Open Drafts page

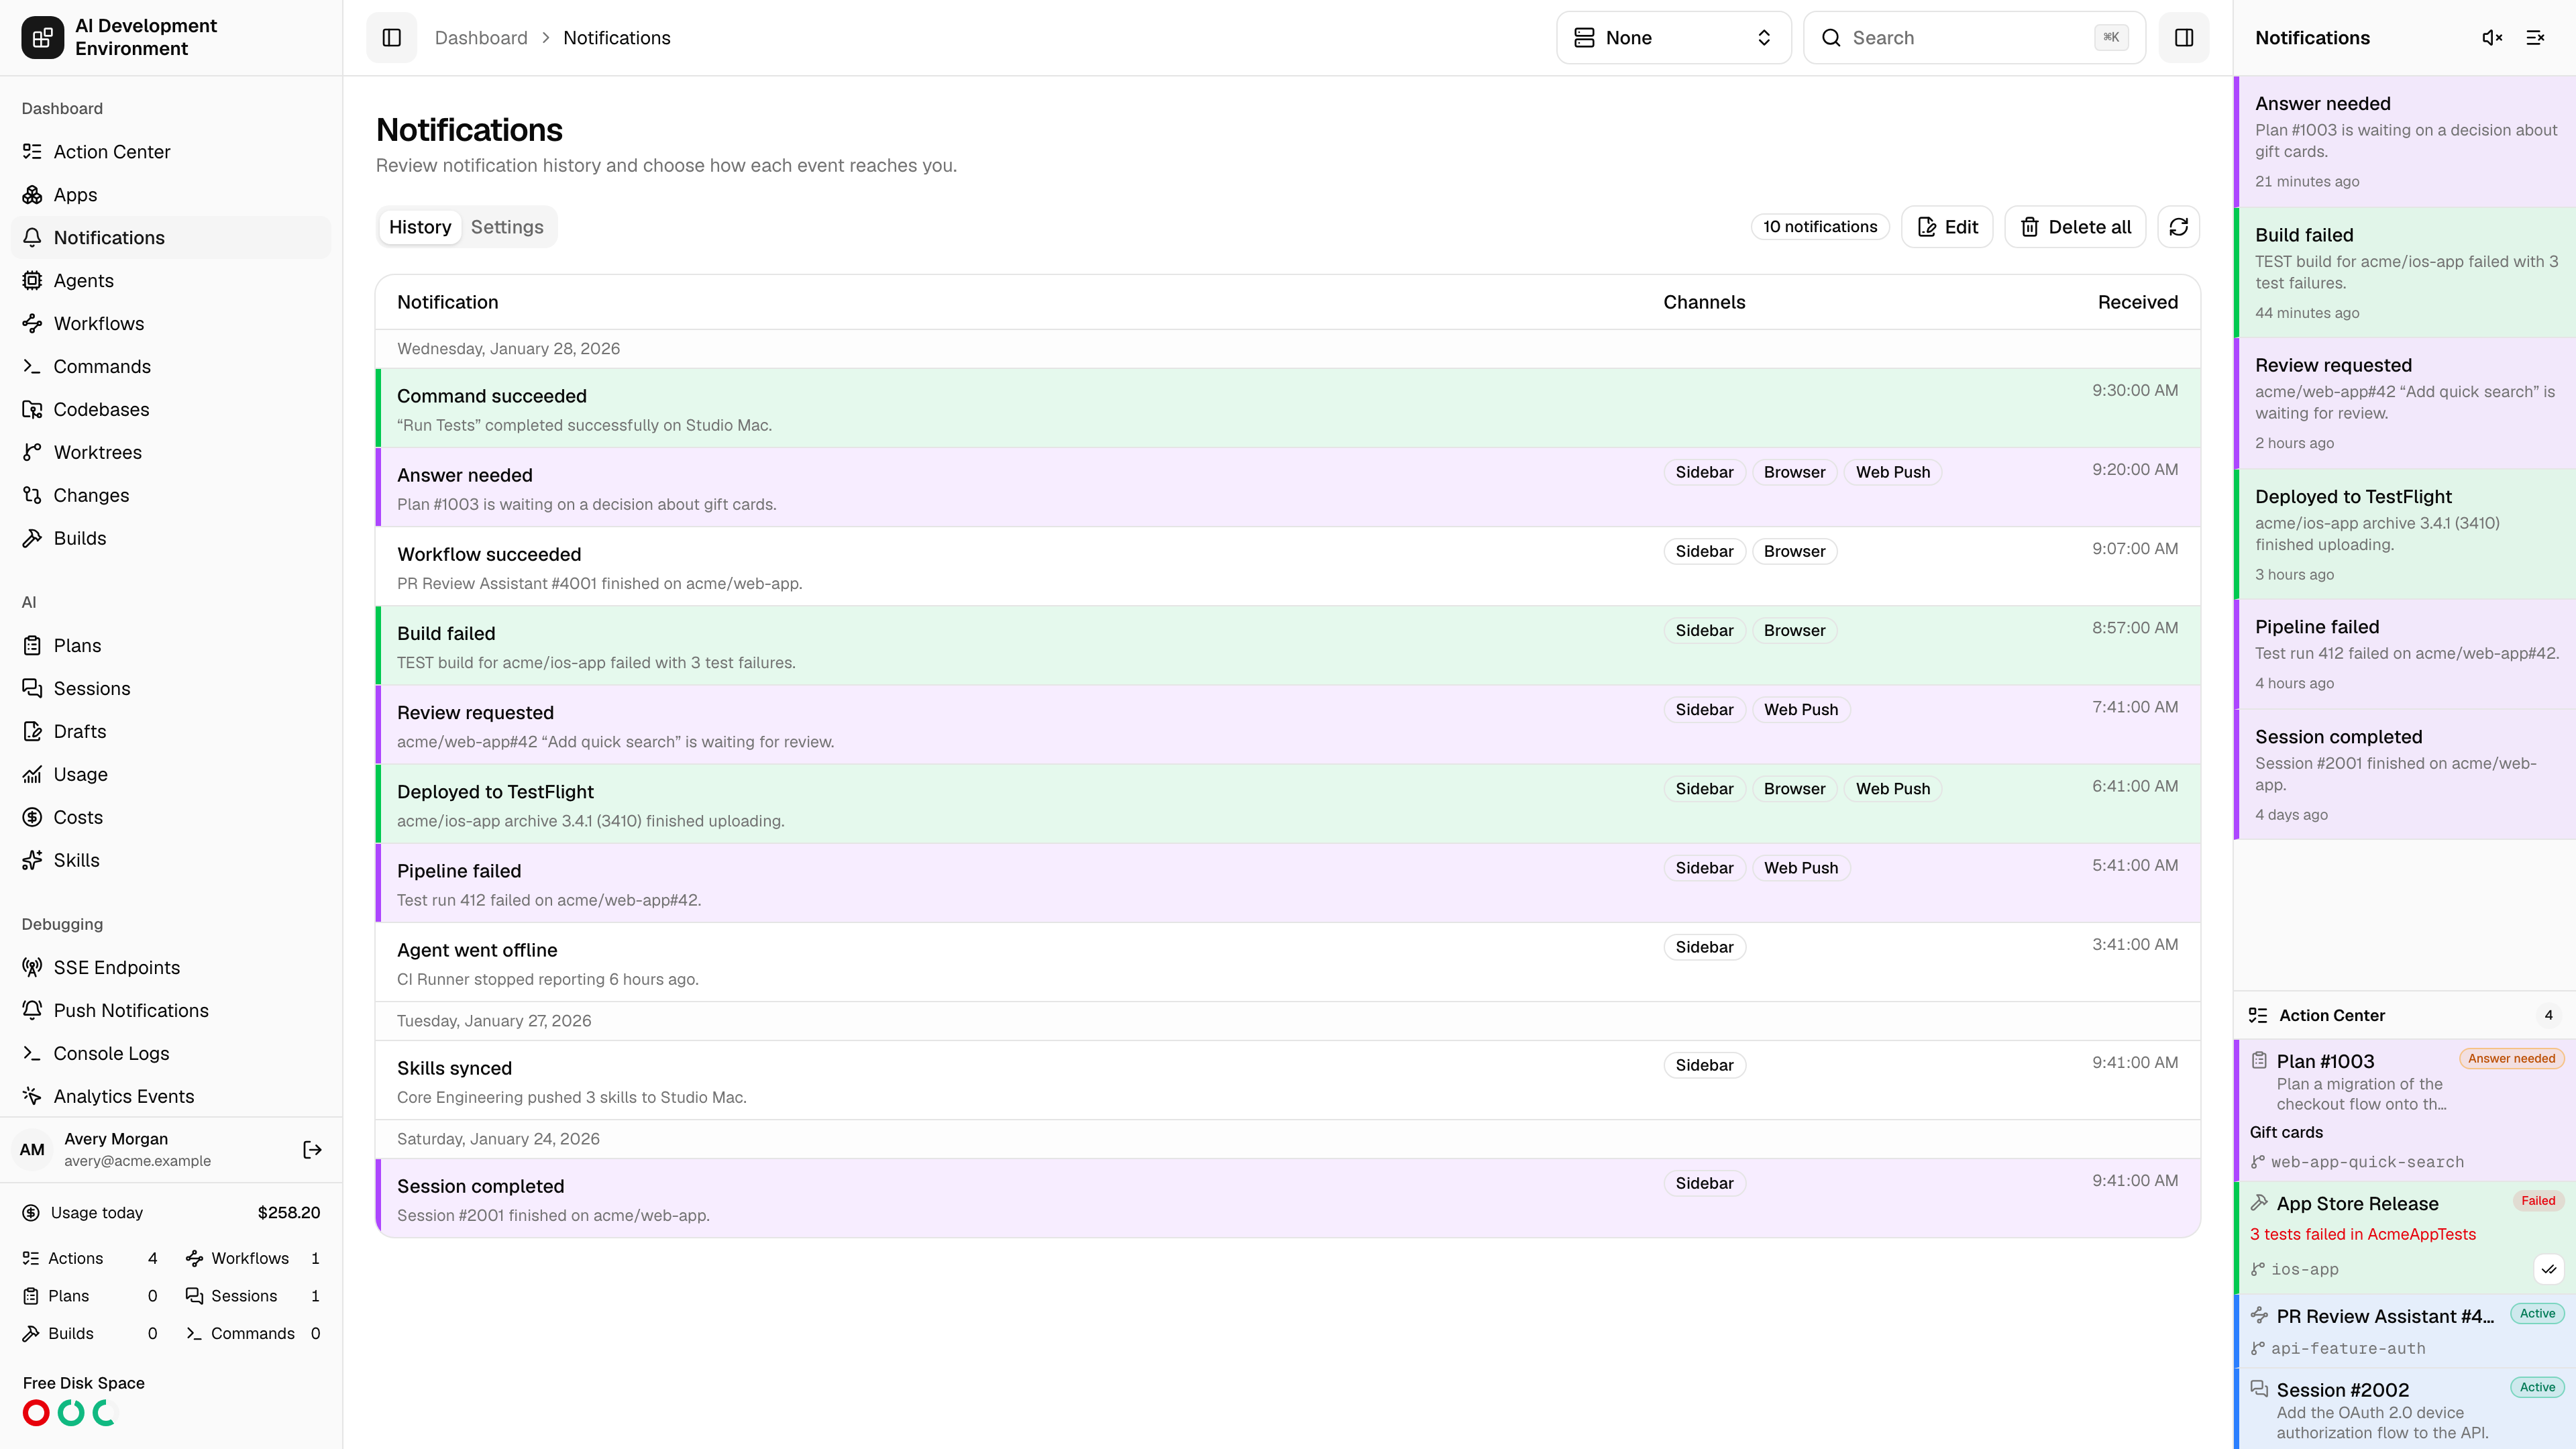171,732
